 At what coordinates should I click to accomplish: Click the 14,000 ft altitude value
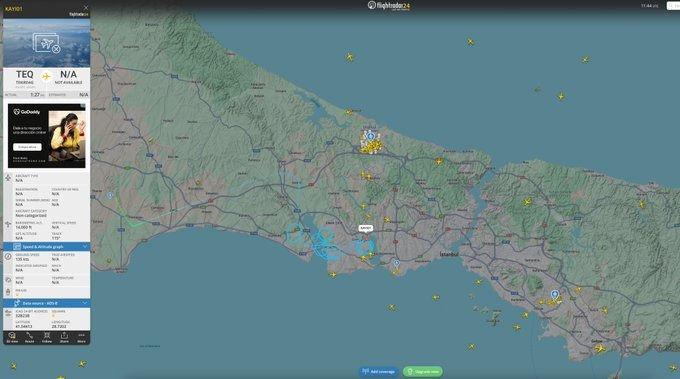click(23, 227)
